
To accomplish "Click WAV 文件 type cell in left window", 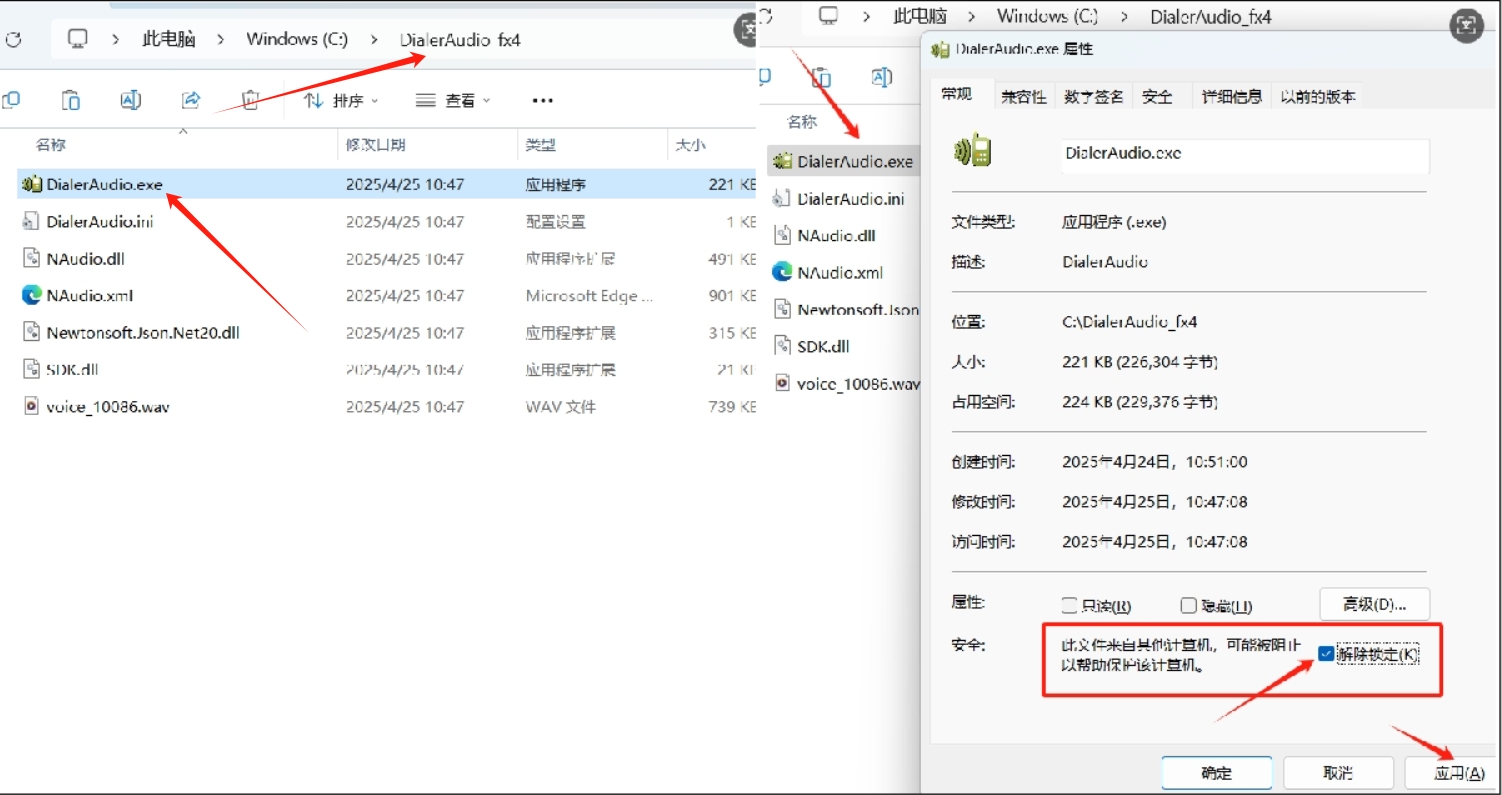I will [x=560, y=406].
